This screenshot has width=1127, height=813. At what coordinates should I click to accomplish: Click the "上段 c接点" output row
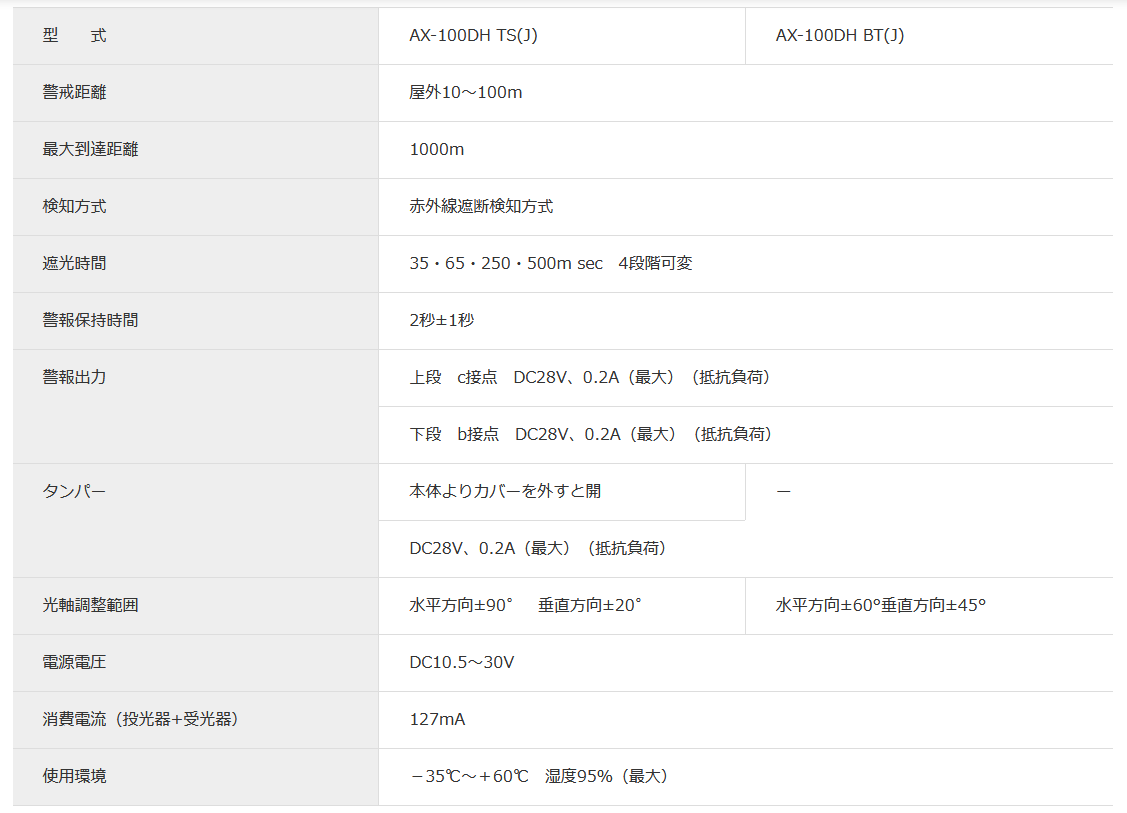click(746, 378)
